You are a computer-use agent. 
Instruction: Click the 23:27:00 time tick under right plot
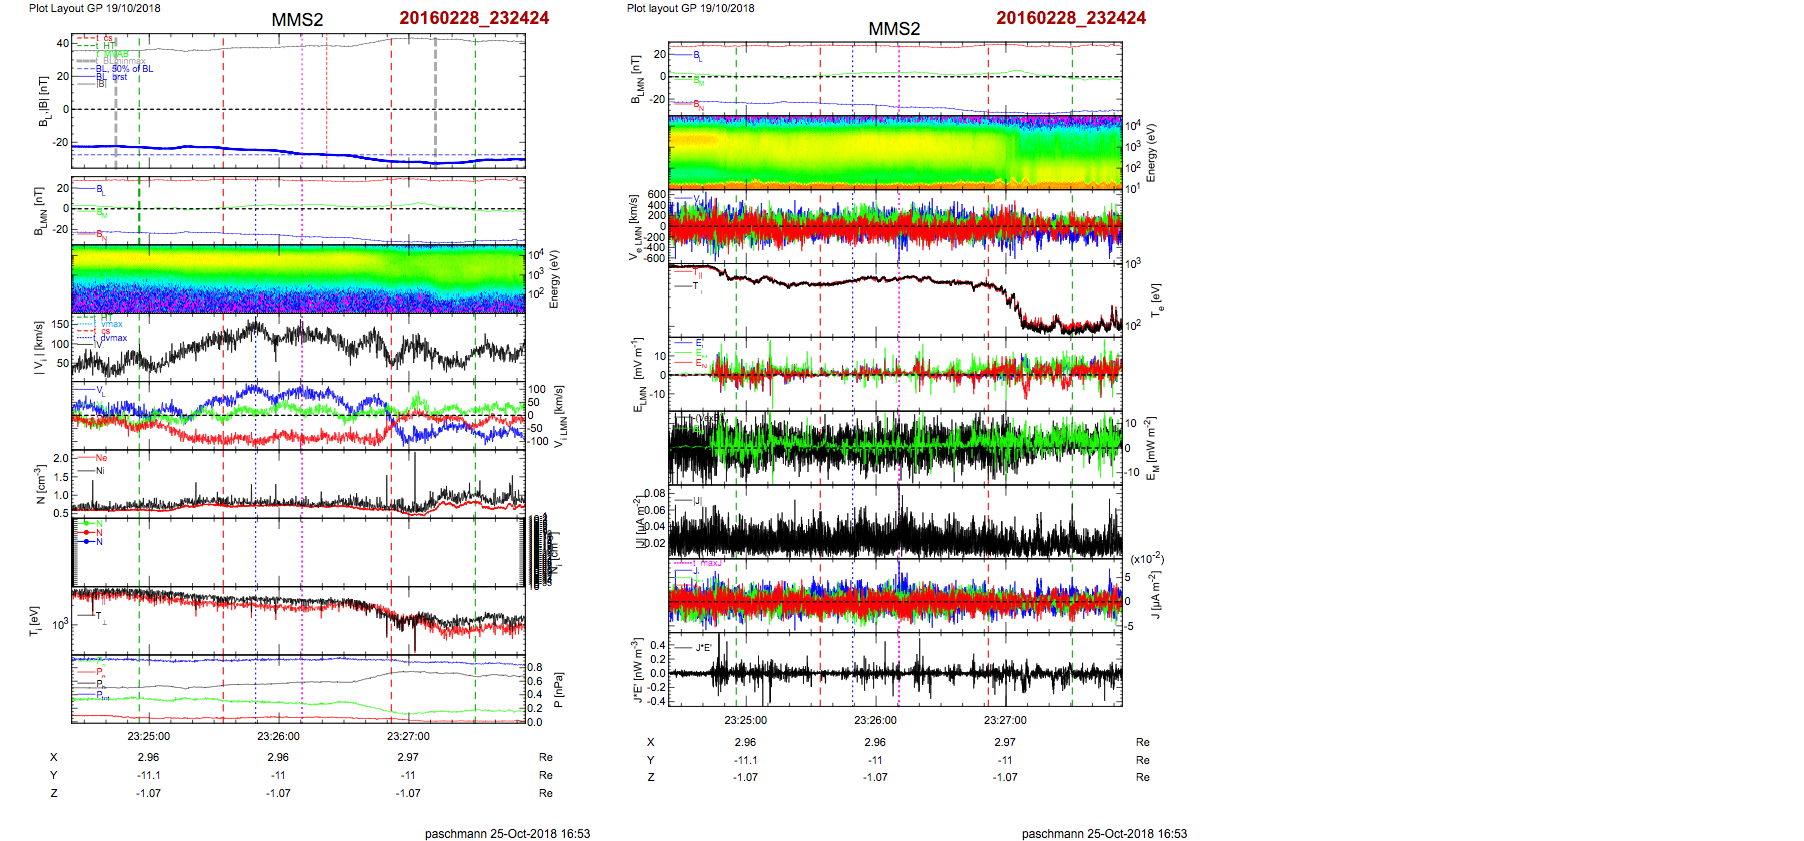(x=1005, y=720)
